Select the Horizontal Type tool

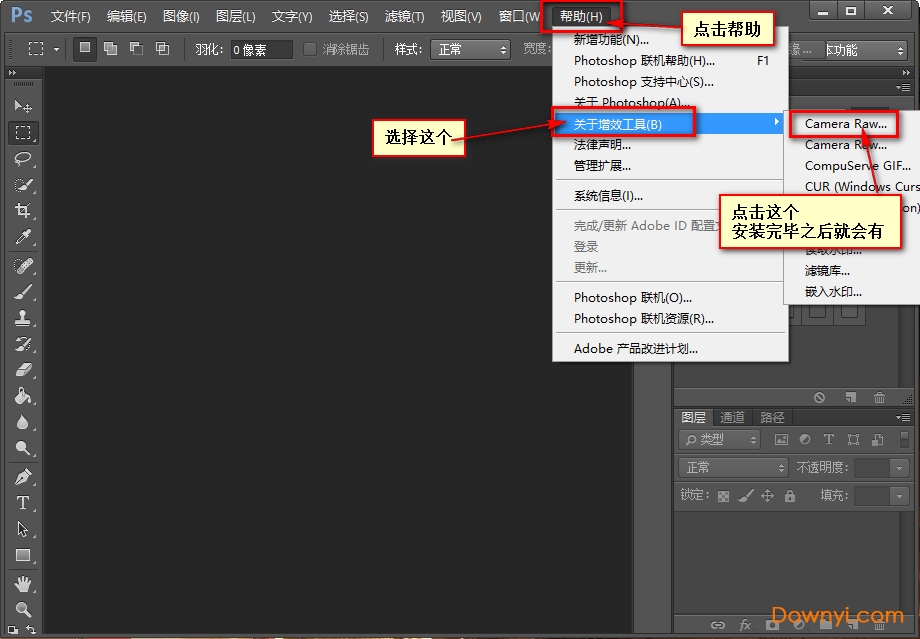tap(24, 503)
